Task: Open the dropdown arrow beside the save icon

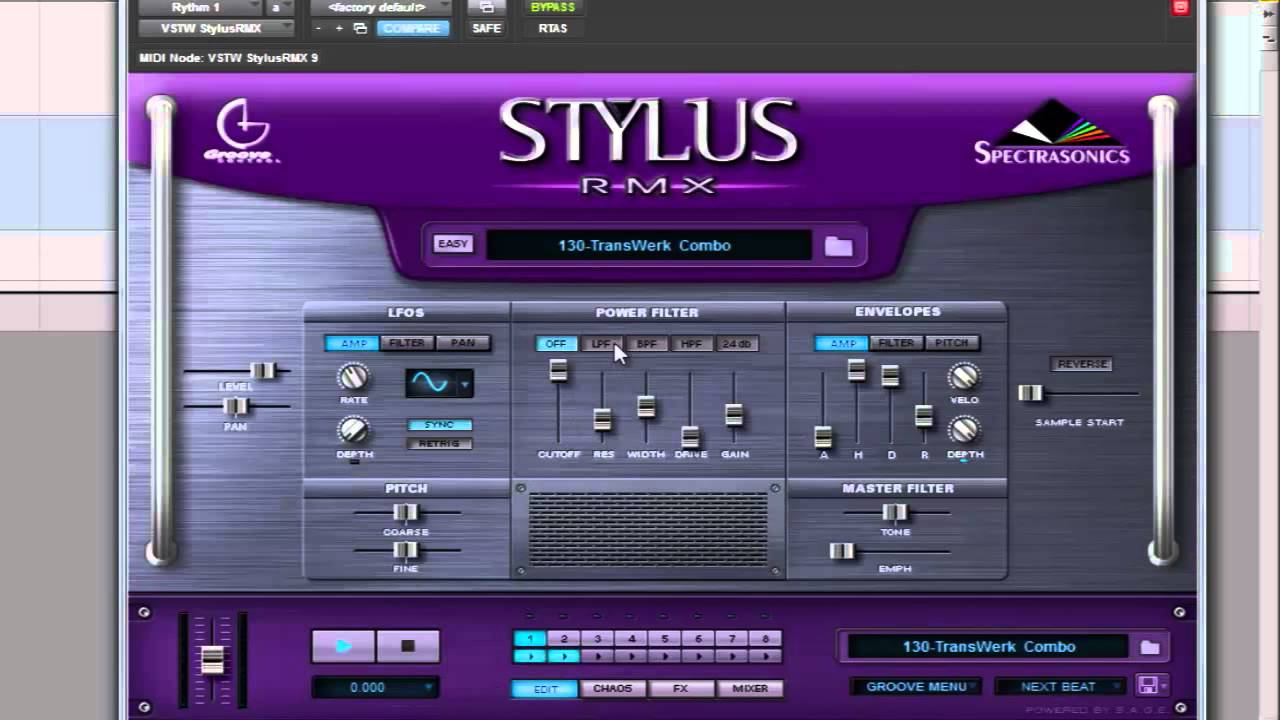Action: point(1163,686)
